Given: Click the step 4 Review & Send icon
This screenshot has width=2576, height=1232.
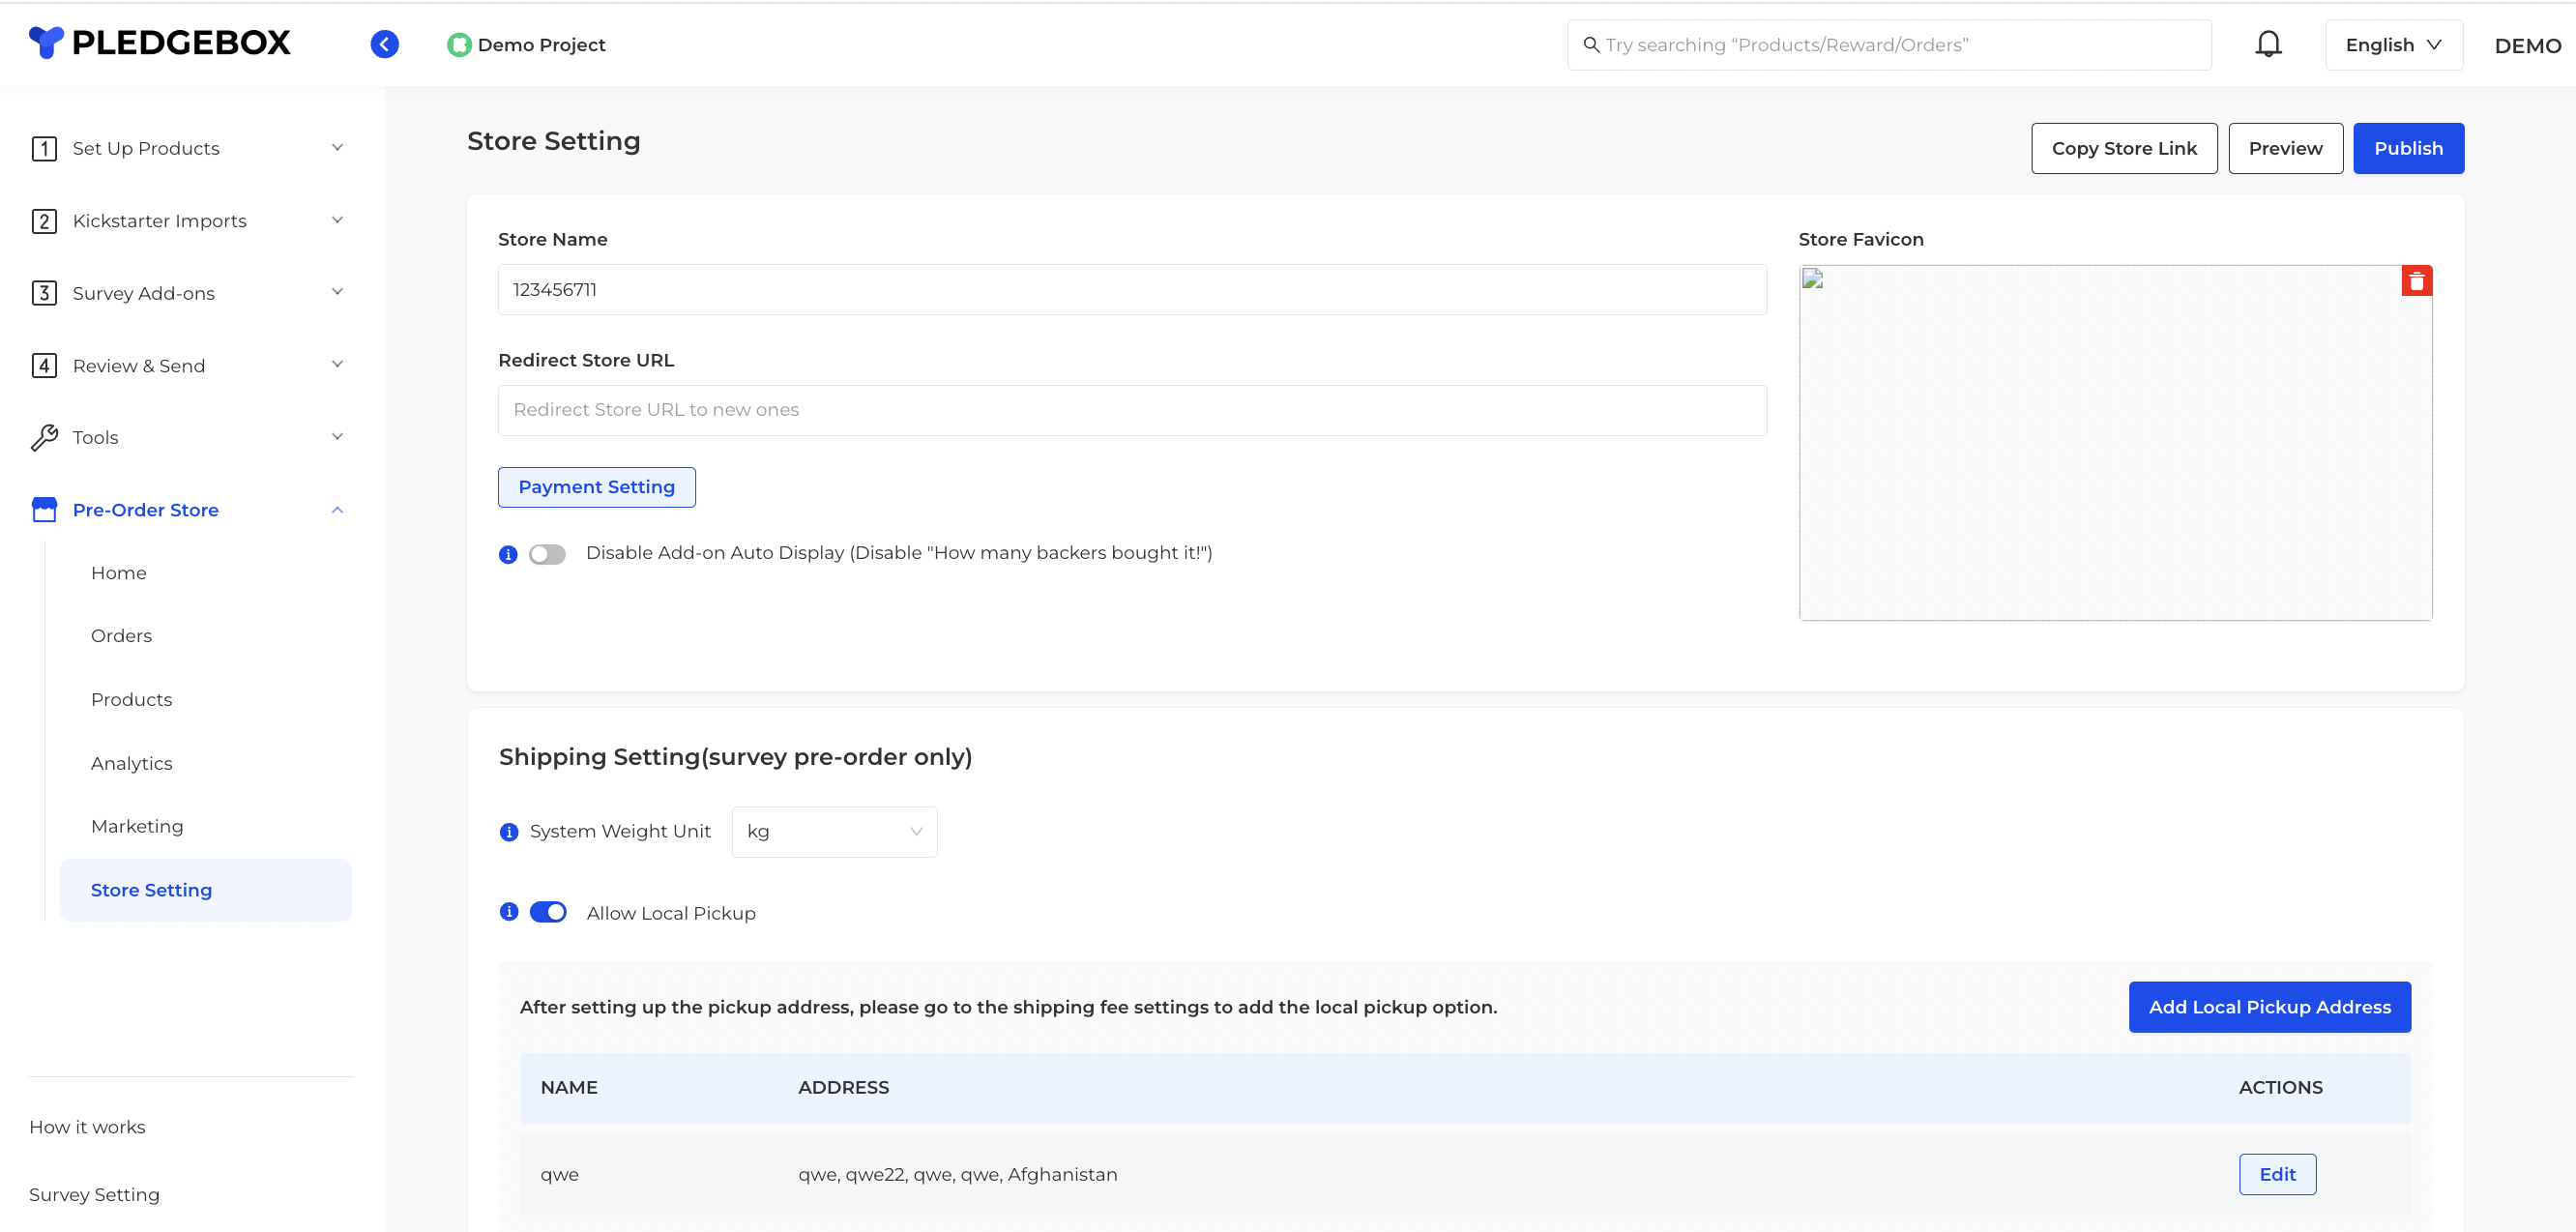Looking at the screenshot, I should click(44, 366).
